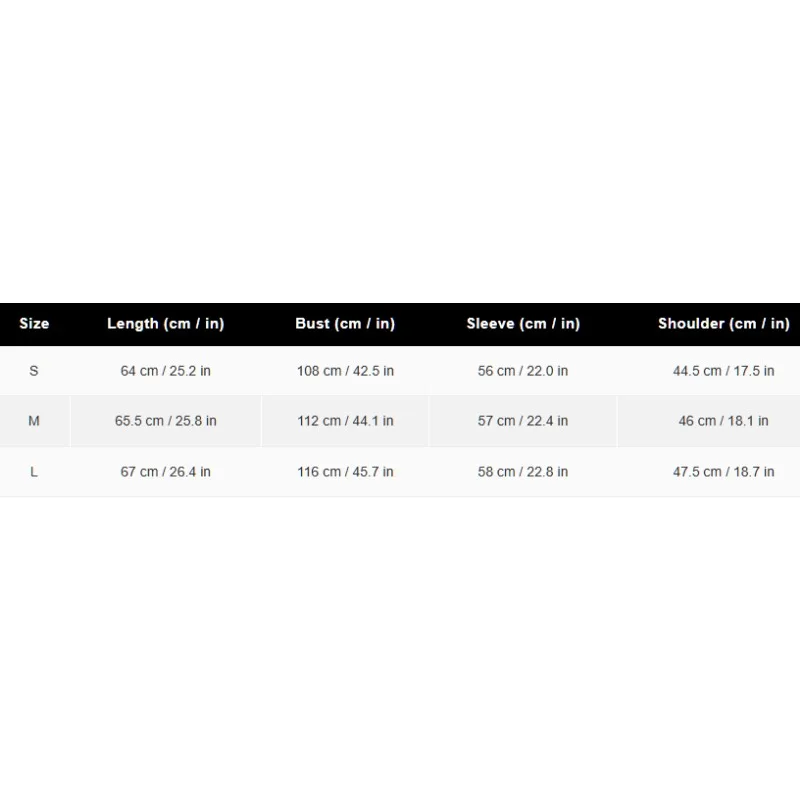Click the Sleeve (cm / in) header
The width and height of the screenshot is (800, 800).
[x=523, y=323]
